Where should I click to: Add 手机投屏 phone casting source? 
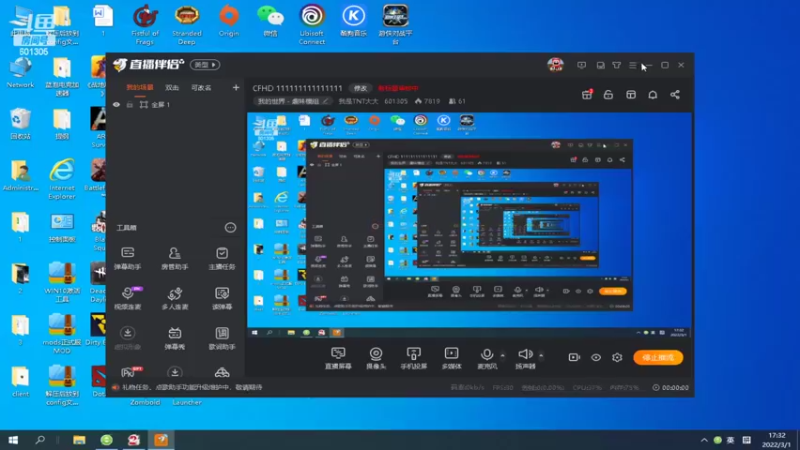click(414, 358)
